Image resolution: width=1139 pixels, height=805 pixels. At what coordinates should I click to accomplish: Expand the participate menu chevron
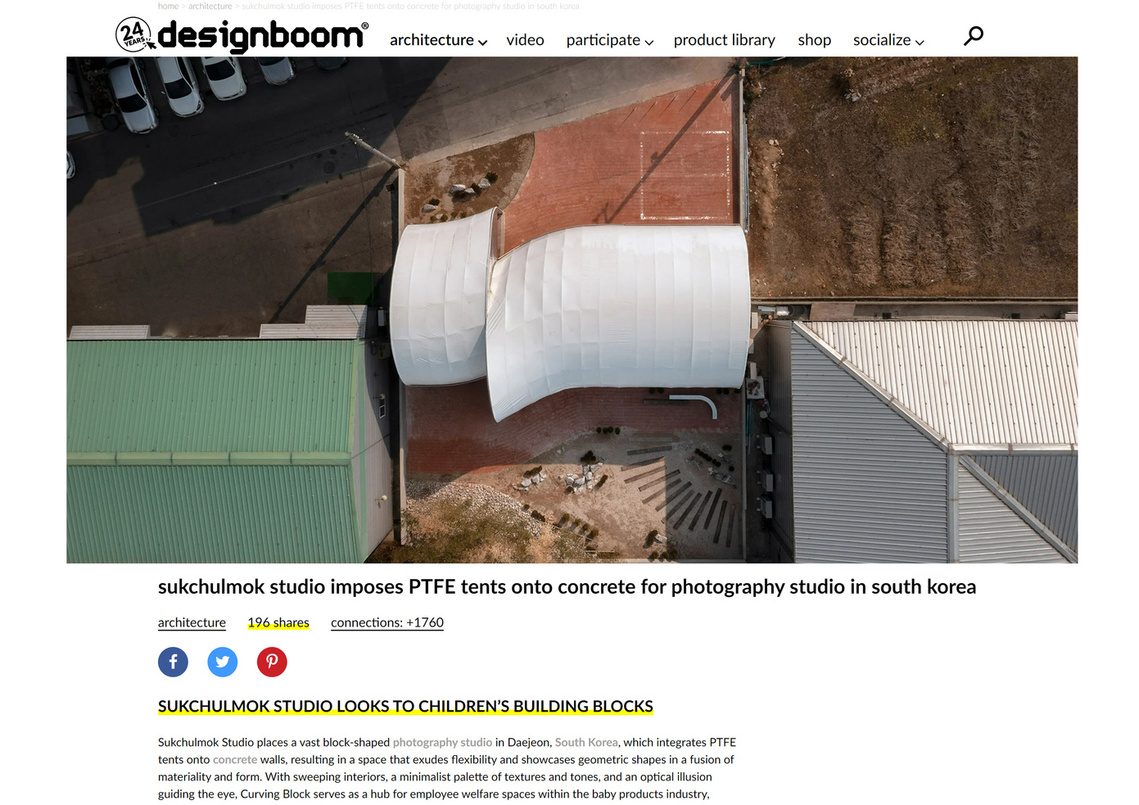point(649,42)
